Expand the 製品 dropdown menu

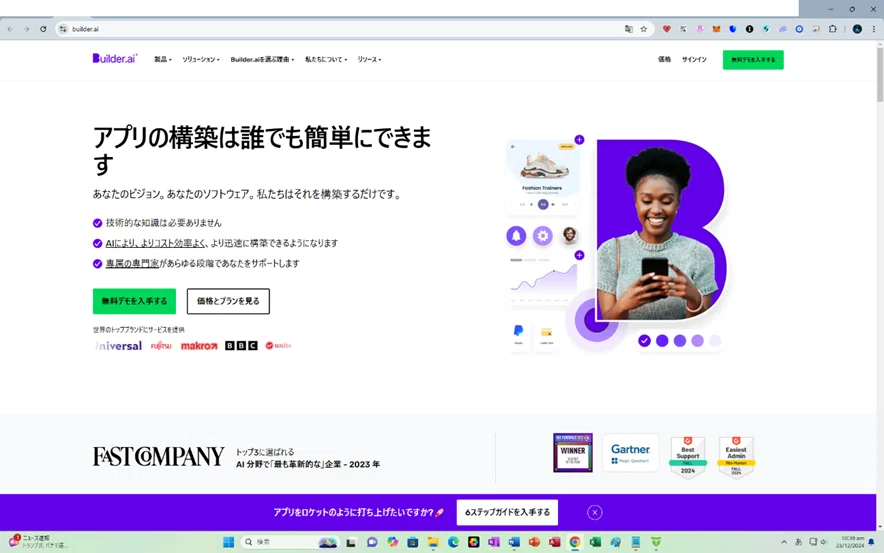click(x=163, y=59)
